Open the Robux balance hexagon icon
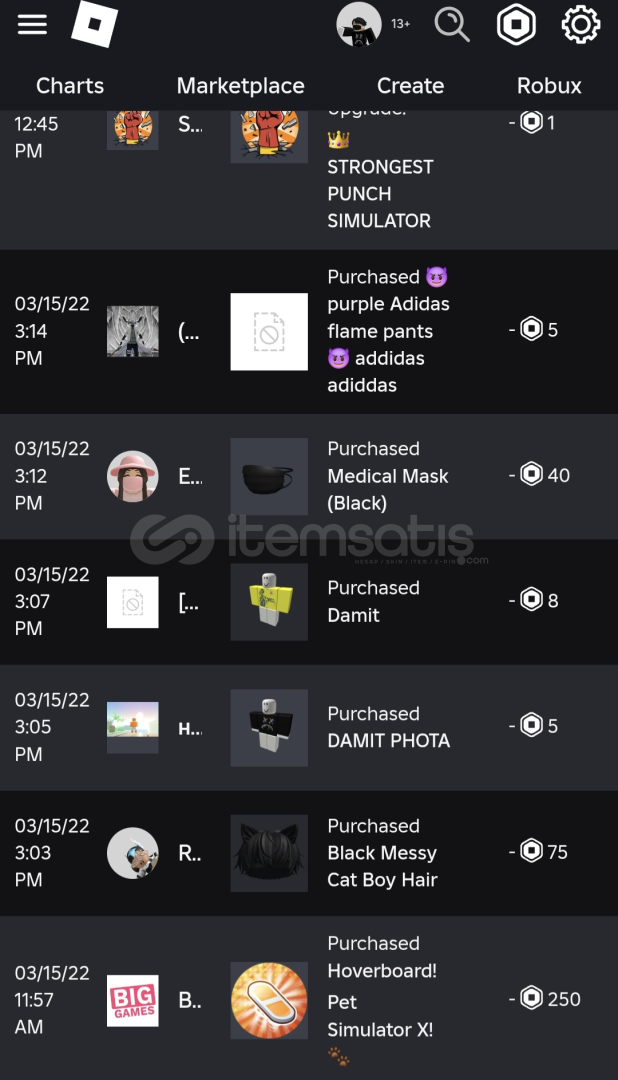The image size is (618, 1080). [516, 25]
